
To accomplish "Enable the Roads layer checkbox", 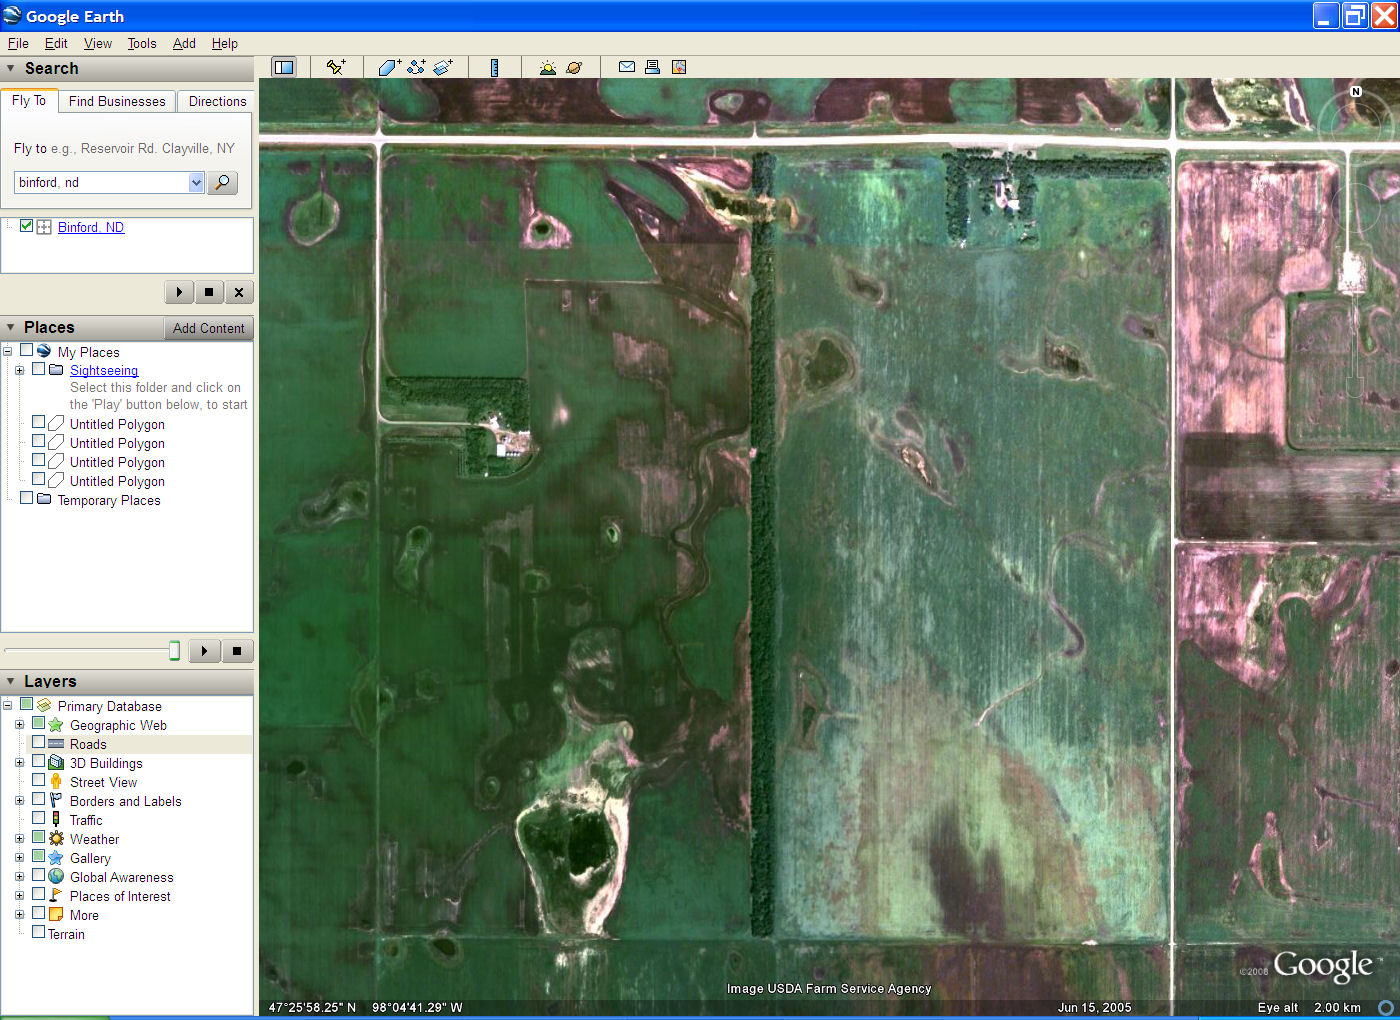I will click(38, 743).
